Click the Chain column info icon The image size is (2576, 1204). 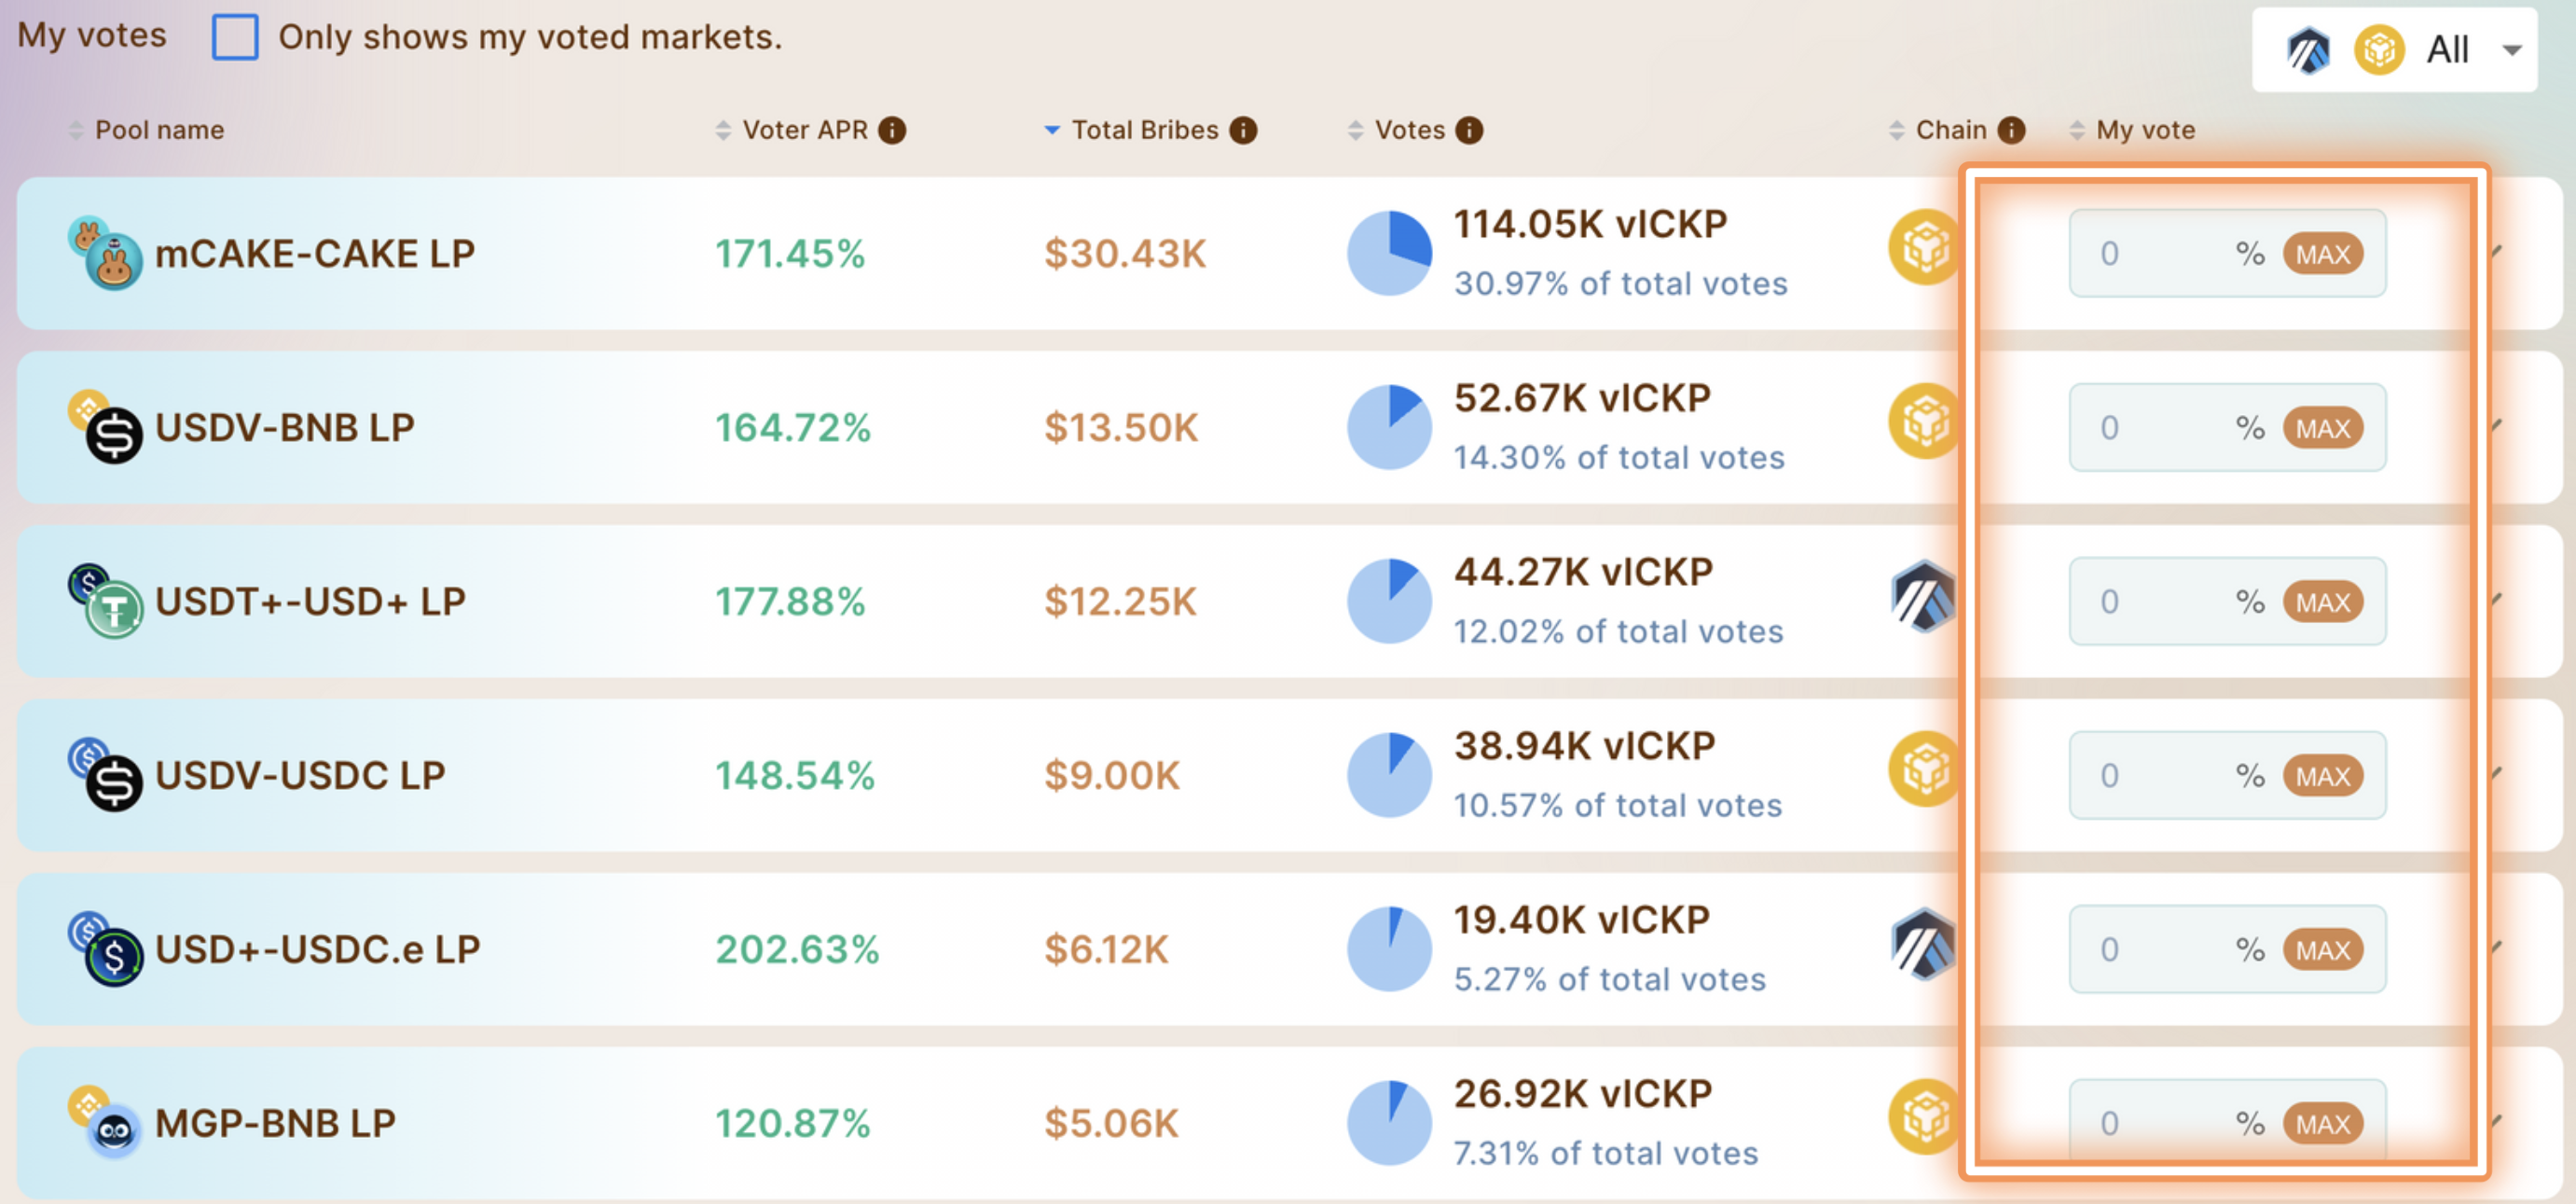tap(2010, 130)
